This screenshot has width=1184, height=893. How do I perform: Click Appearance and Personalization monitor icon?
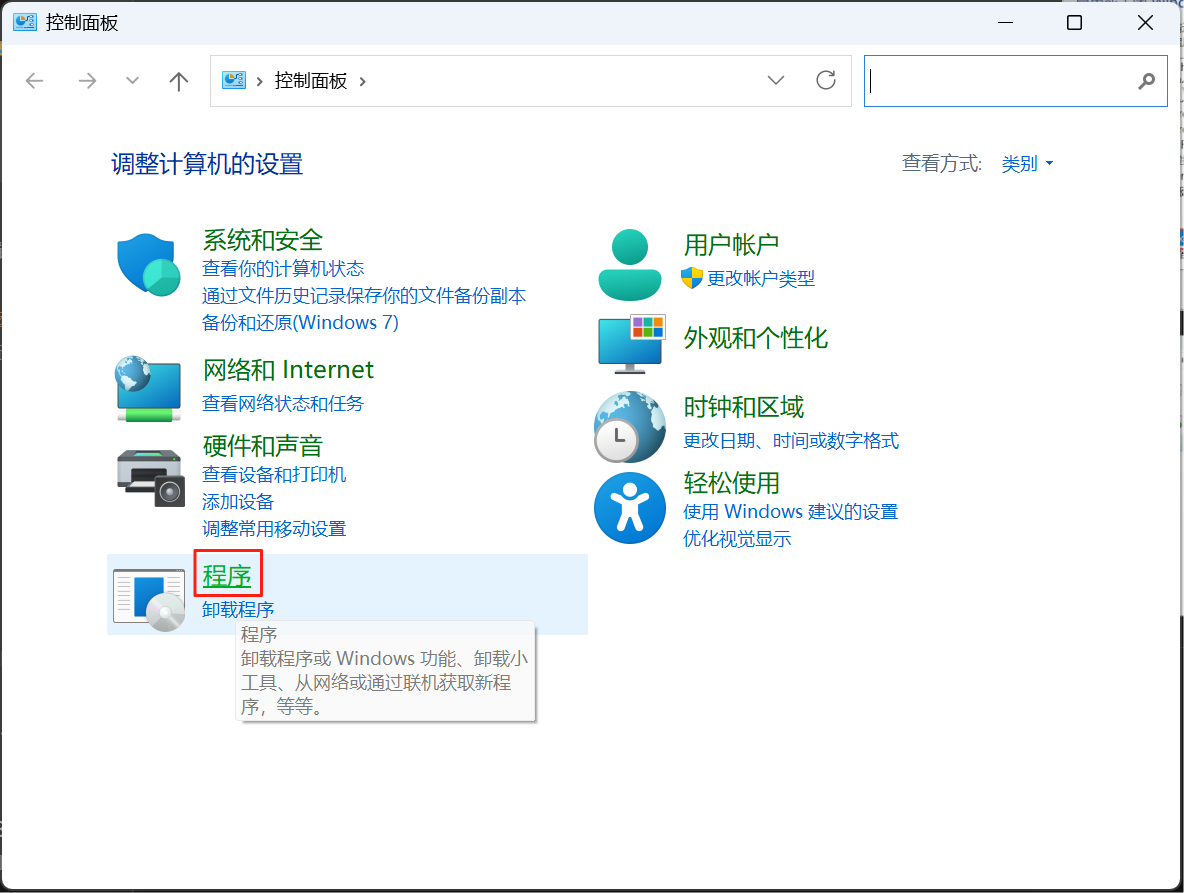pos(632,344)
